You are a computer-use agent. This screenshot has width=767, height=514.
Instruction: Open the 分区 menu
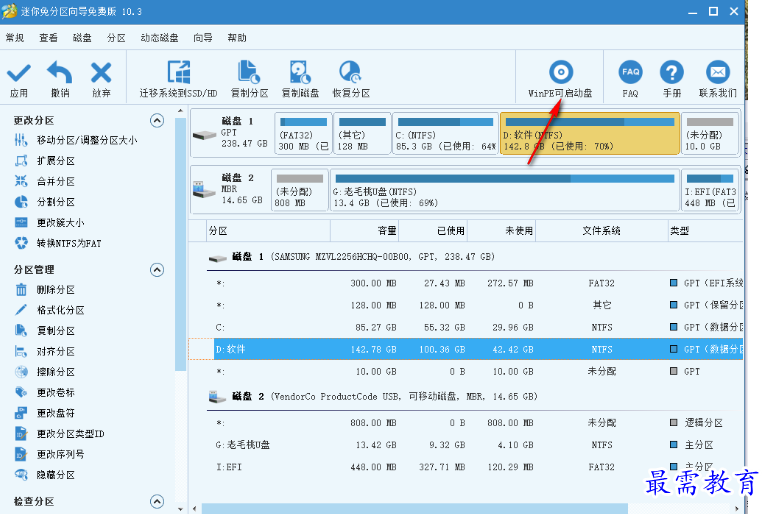(x=116, y=38)
